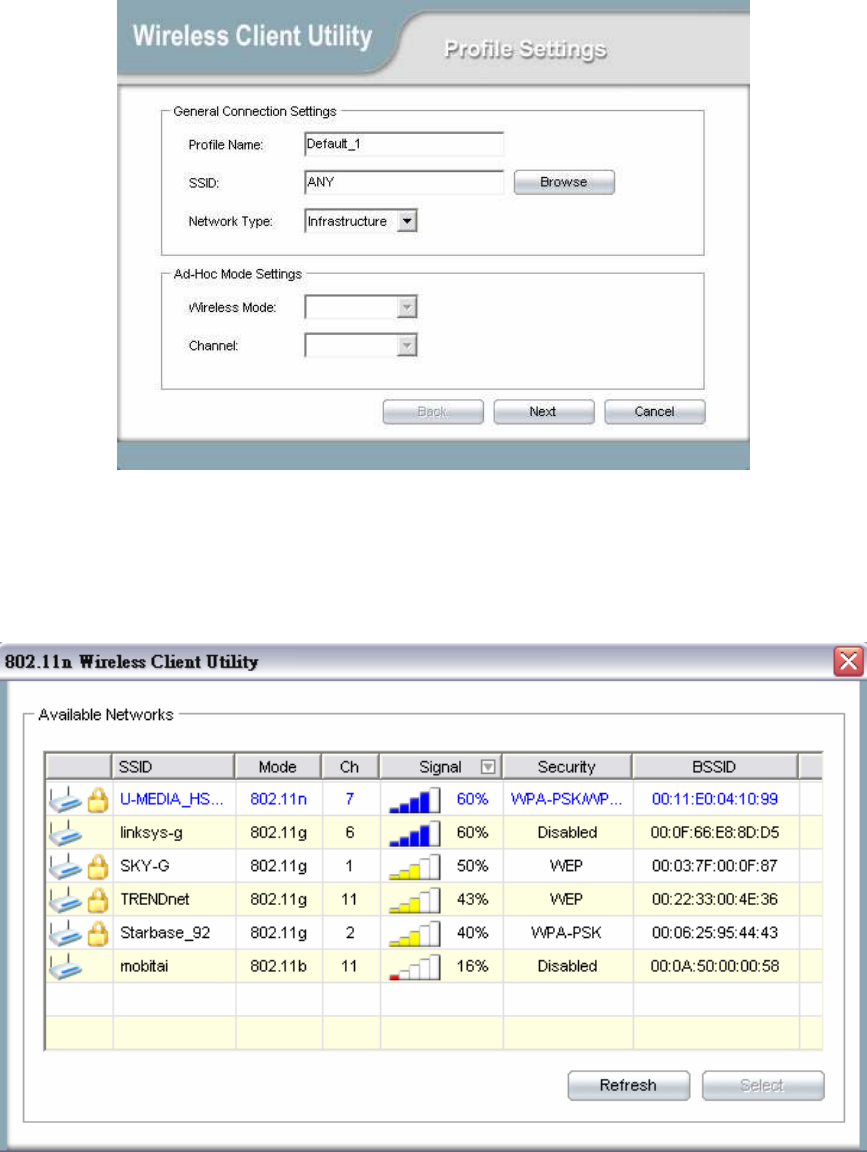This screenshot has width=867, height=1152.
Task: Click signal bars icon for Starbase_92 network
Action: pyautogui.click(x=414, y=933)
